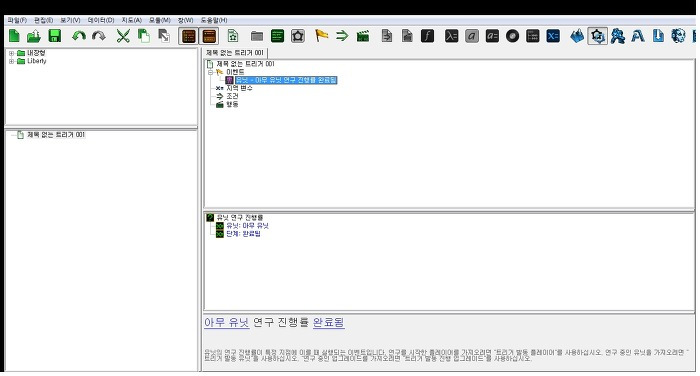The width and height of the screenshot is (700, 376).
Task: Click the pentagon element icon in toolbar
Action: pyautogui.click(x=298, y=36)
